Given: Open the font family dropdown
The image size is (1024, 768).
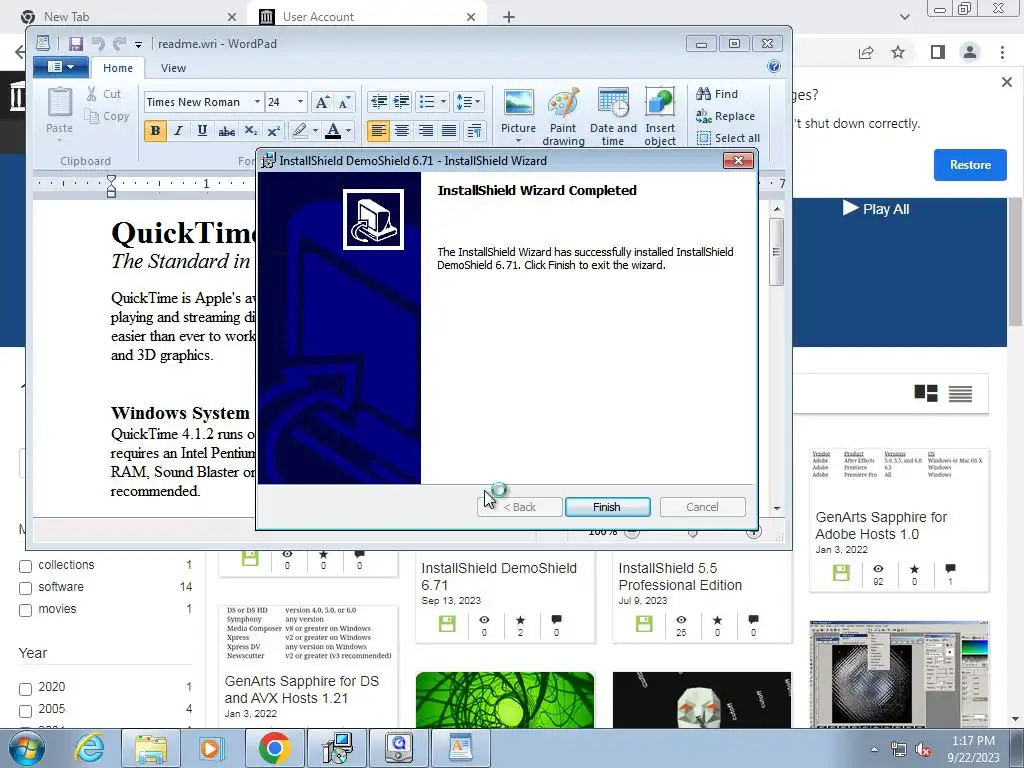Looking at the screenshot, I should click(257, 102).
